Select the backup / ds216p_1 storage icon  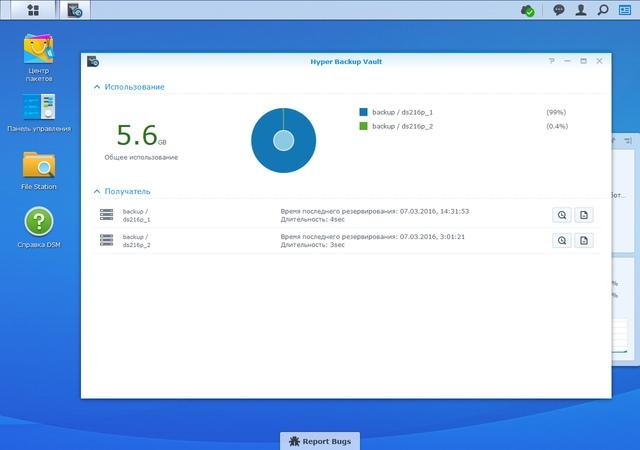point(107,215)
